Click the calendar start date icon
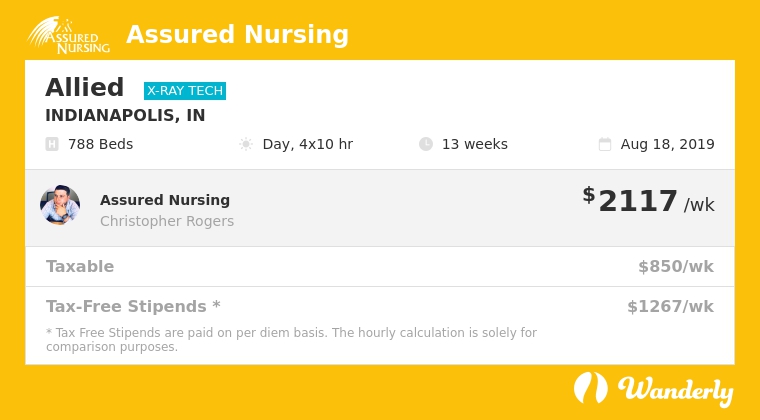760x420 pixels. tap(604, 144)
